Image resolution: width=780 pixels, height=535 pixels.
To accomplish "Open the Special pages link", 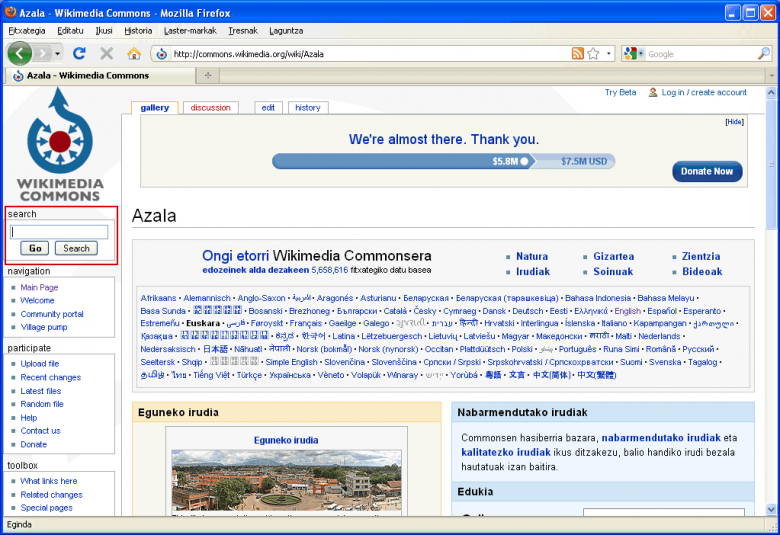I will pos(46,508).
